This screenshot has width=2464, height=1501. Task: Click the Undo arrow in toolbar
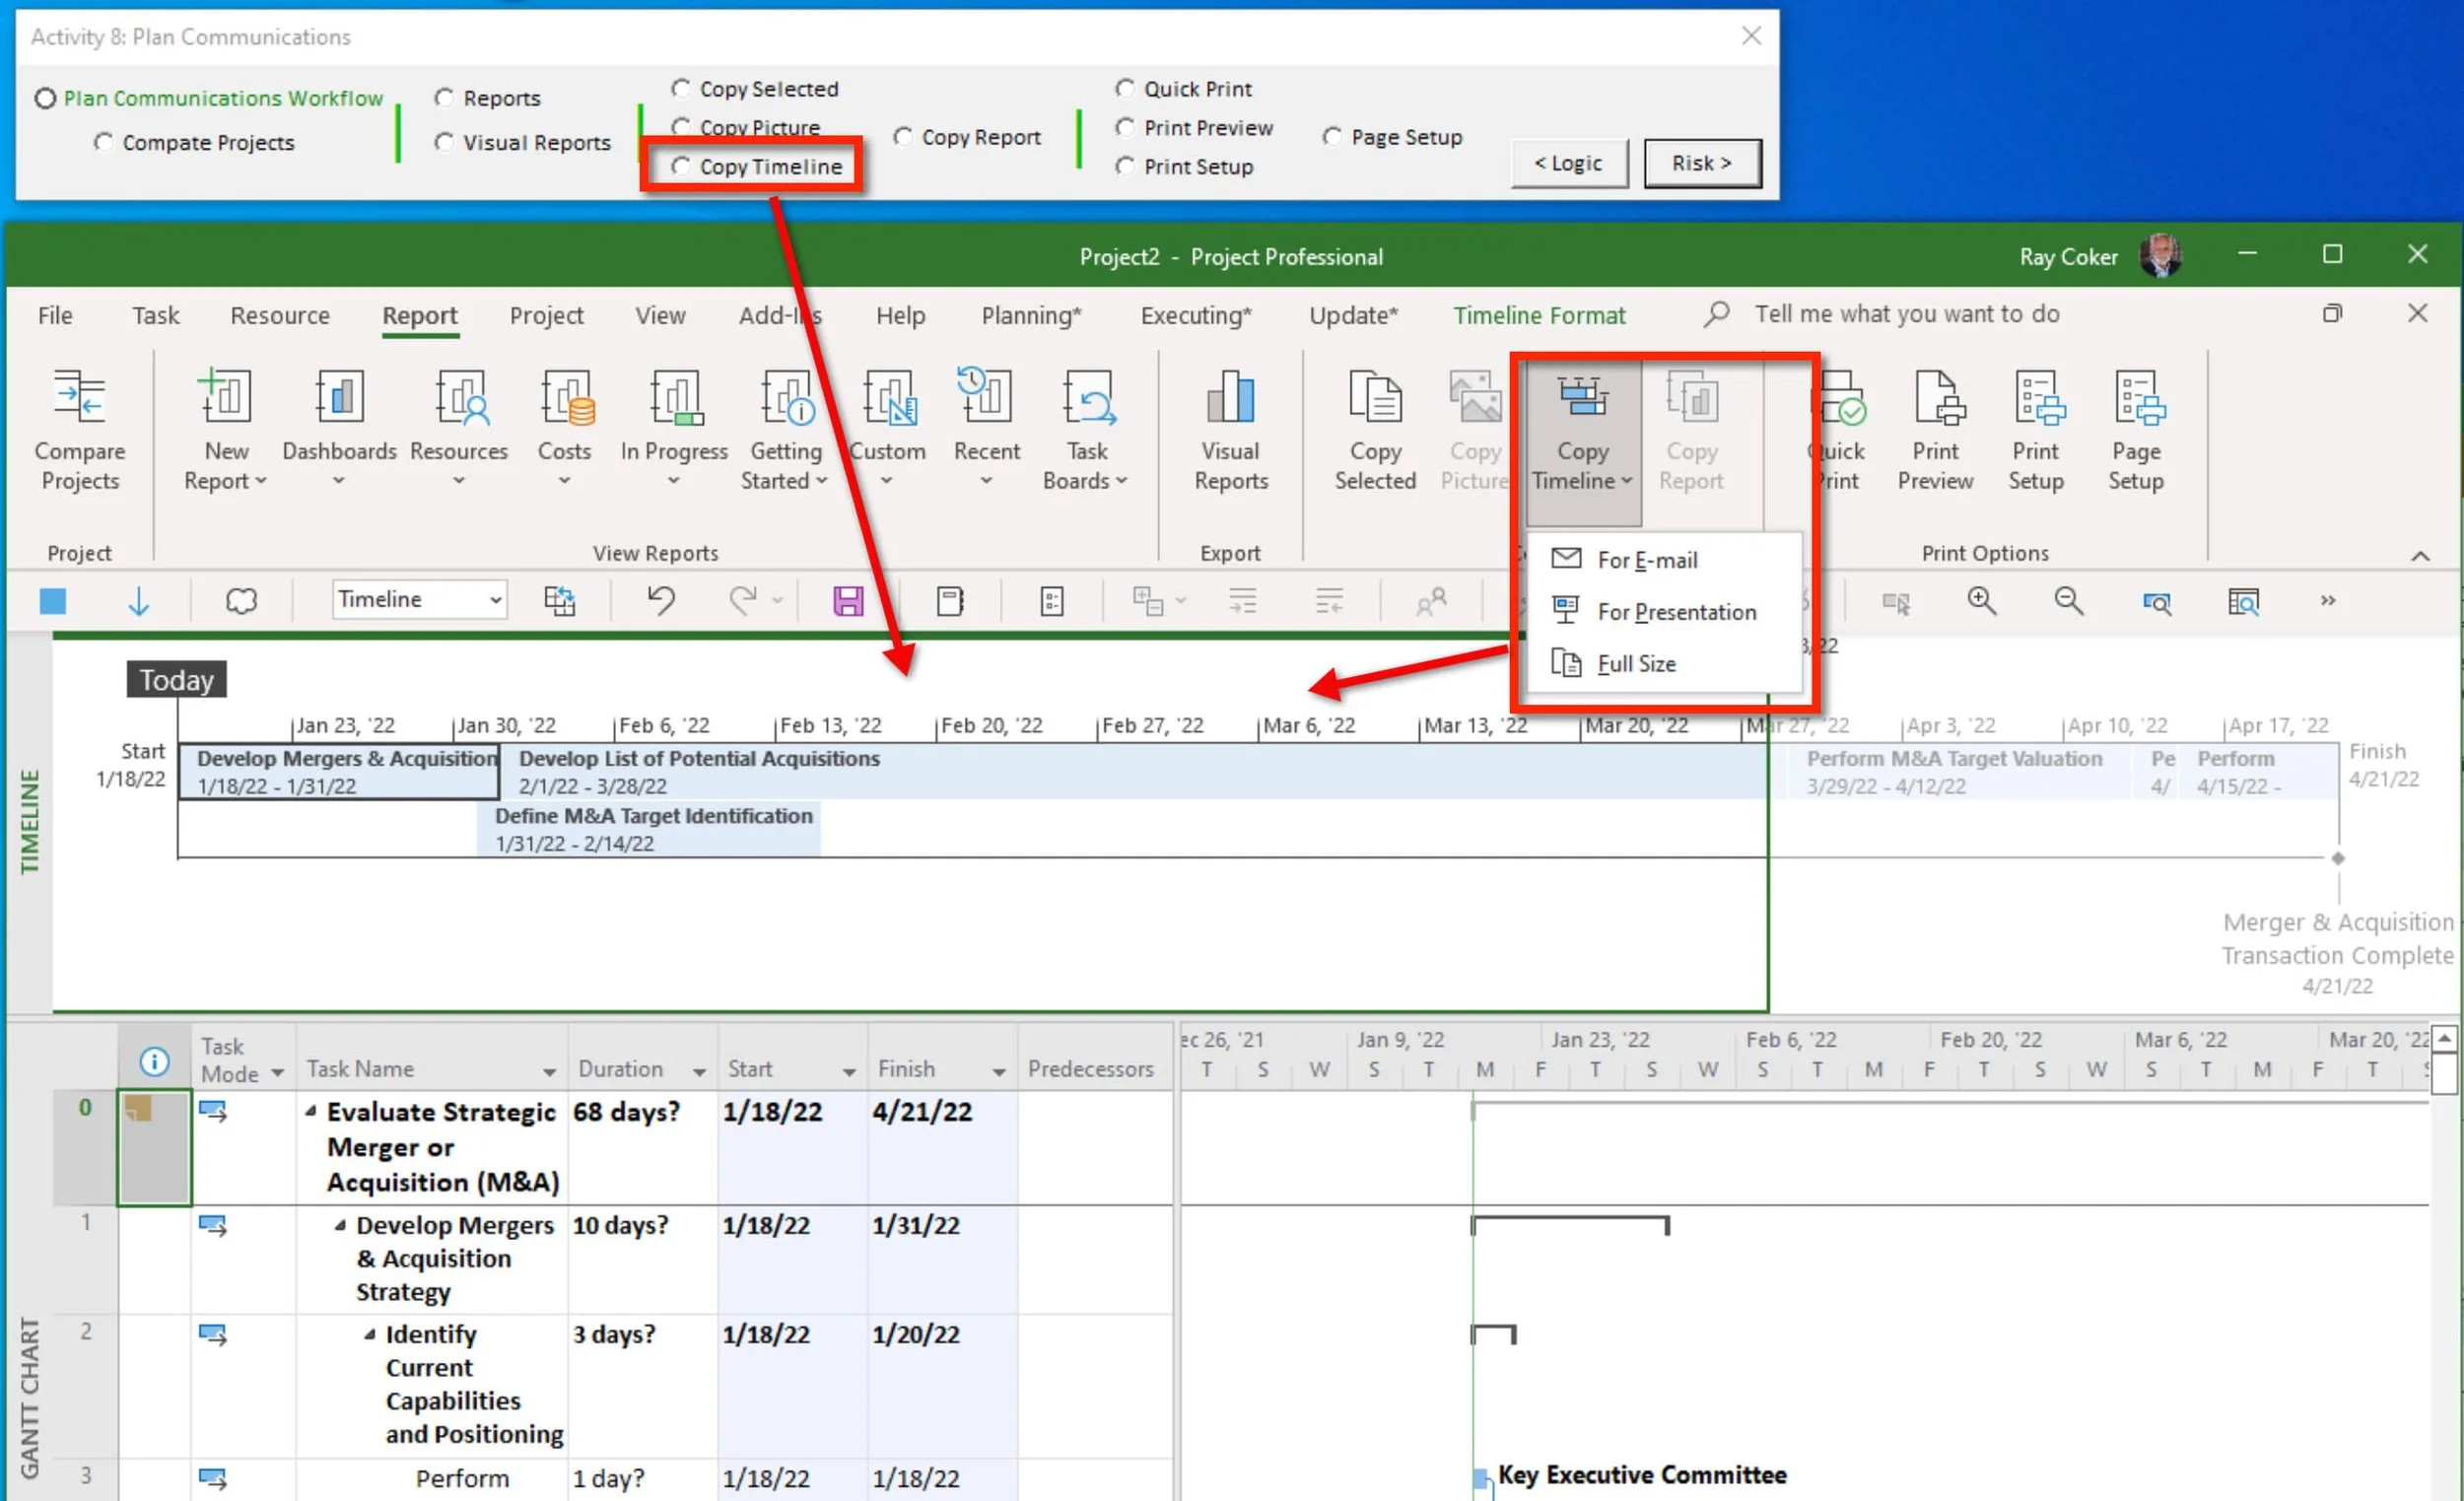[x=660, y=600]
